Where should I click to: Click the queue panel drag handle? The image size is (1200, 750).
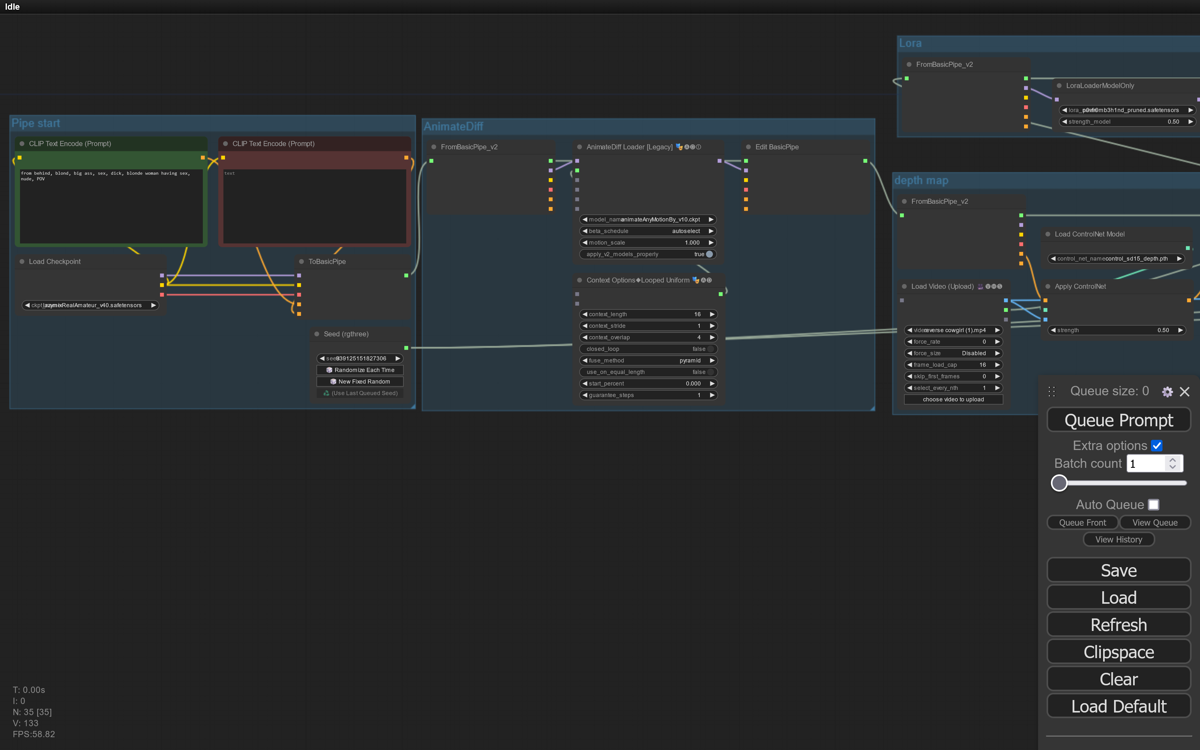[x=1052, y=392]
